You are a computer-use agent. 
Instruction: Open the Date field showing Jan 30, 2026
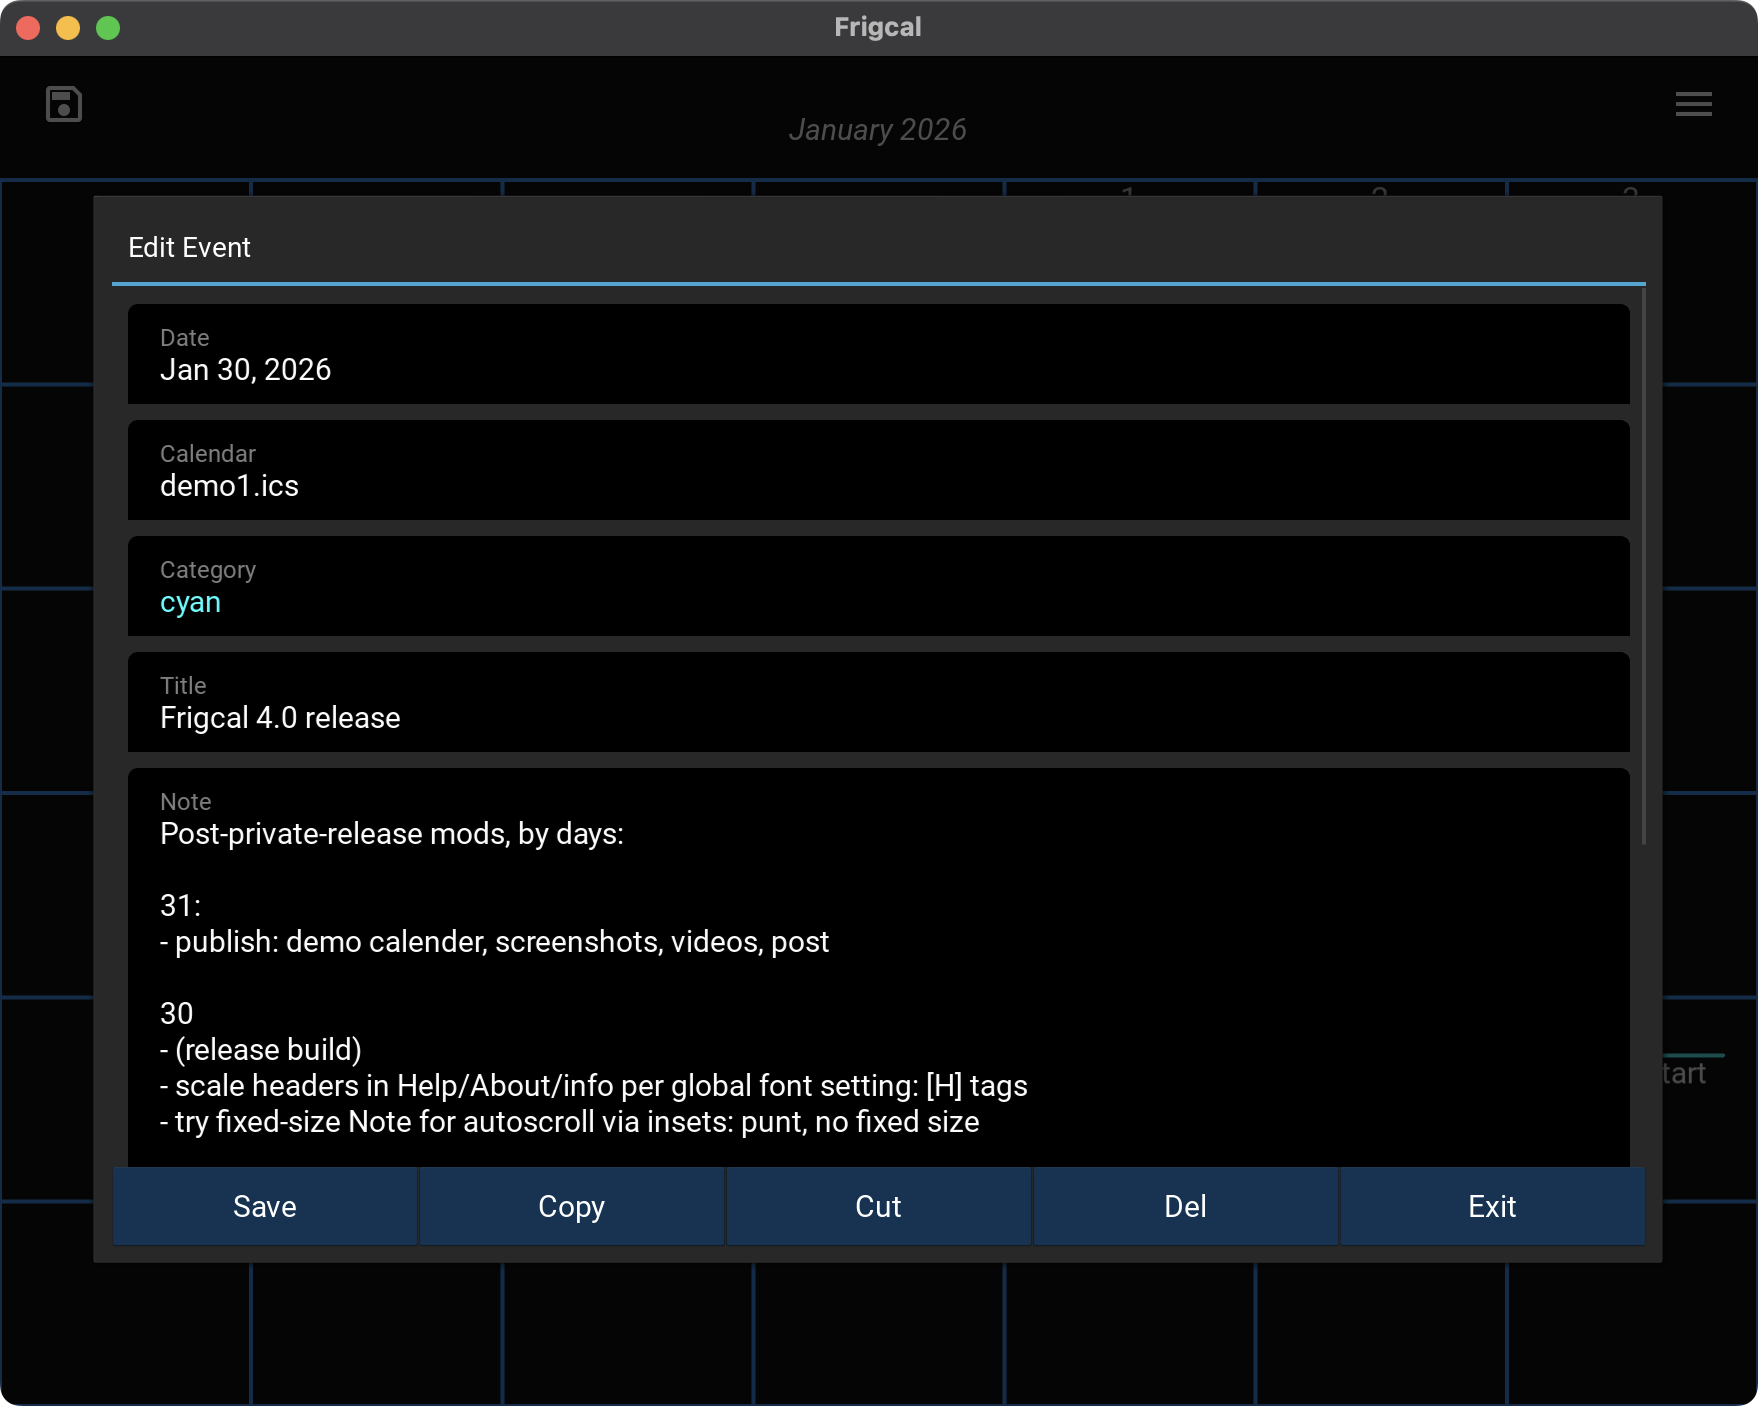879,354
